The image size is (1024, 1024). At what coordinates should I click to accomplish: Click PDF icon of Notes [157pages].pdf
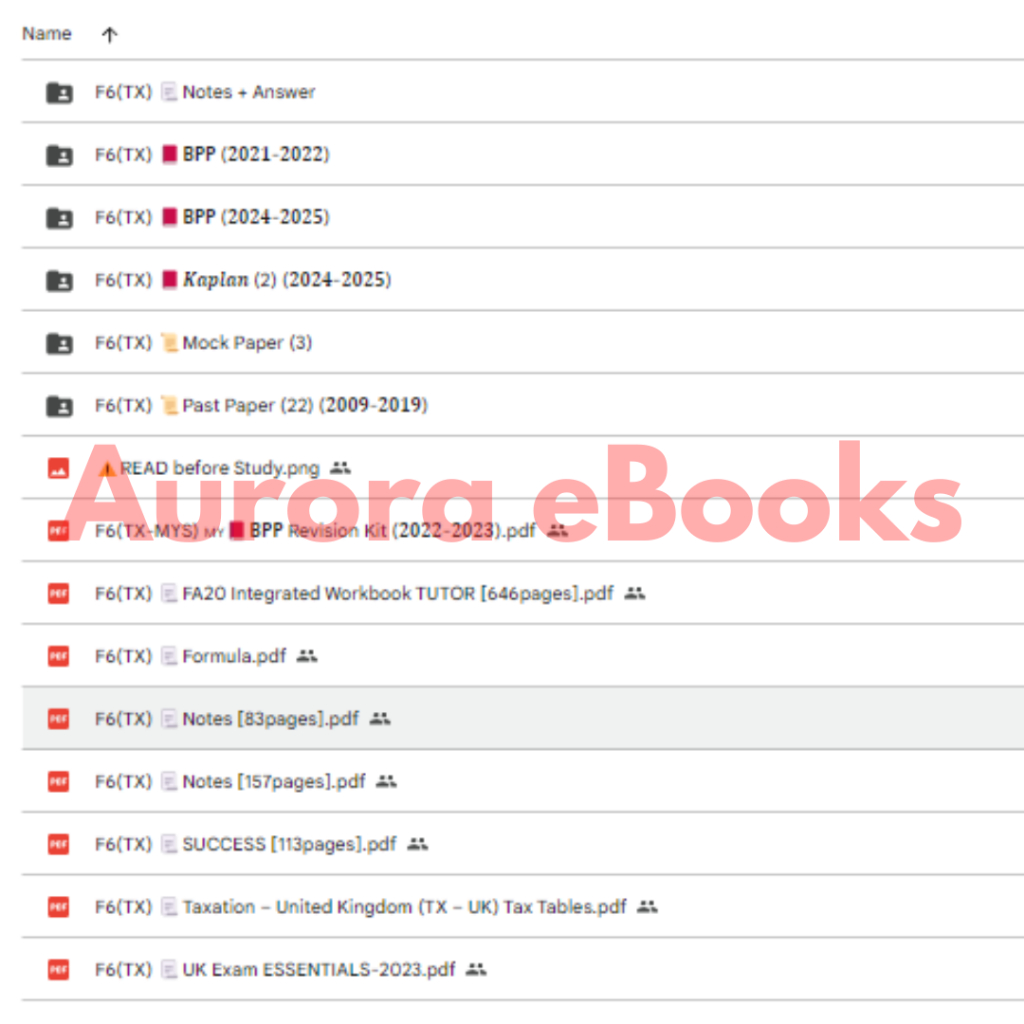click(59, 782)
